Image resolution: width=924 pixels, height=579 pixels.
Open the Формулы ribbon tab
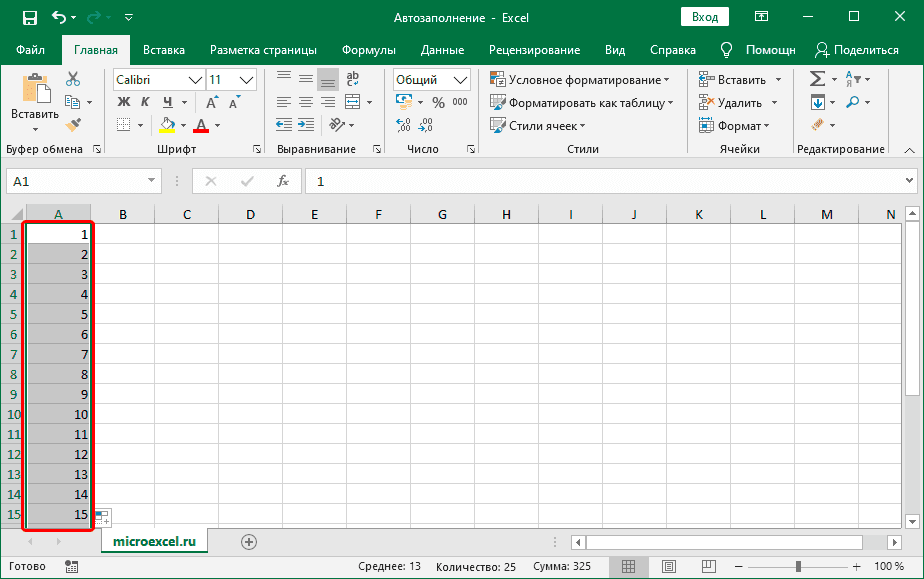tap(368, 50)
